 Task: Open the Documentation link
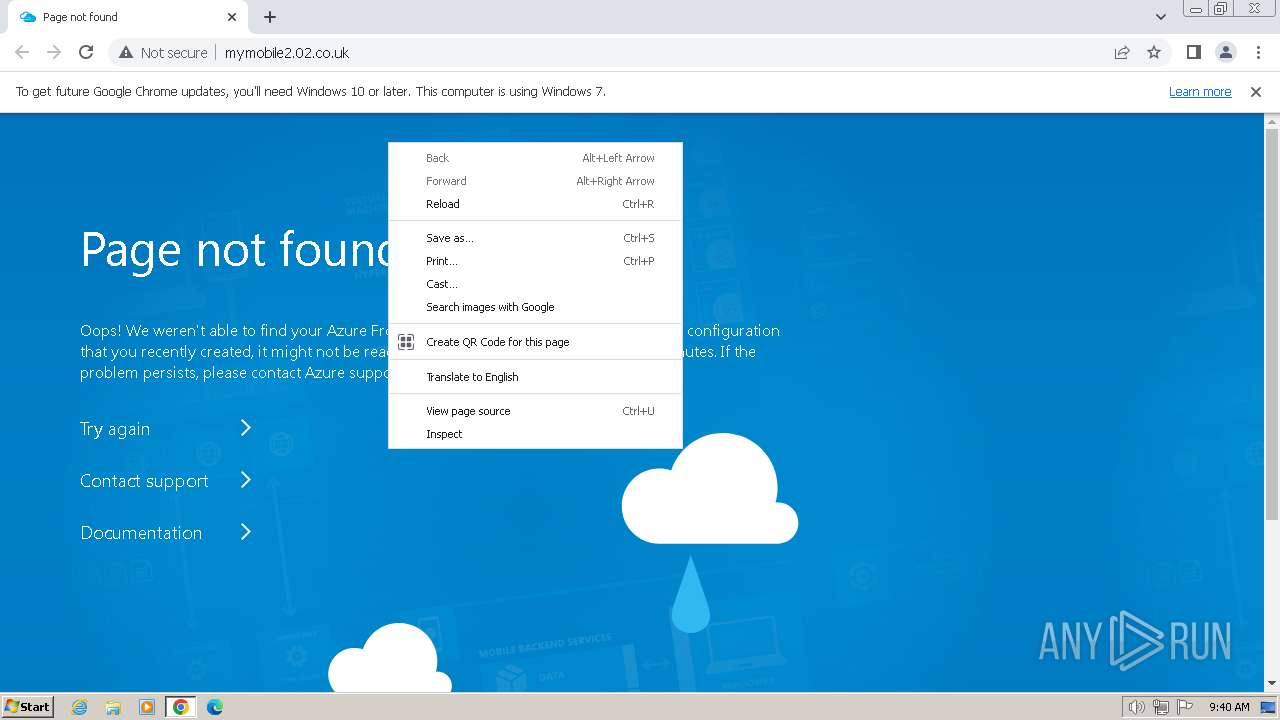[x=141, y=533]
